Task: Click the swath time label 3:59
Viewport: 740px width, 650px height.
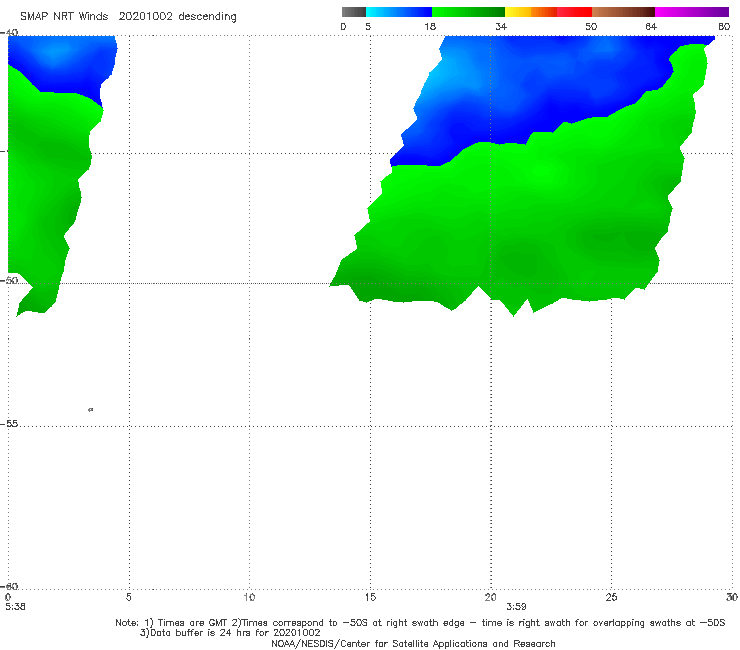Action: click(516, 607)
